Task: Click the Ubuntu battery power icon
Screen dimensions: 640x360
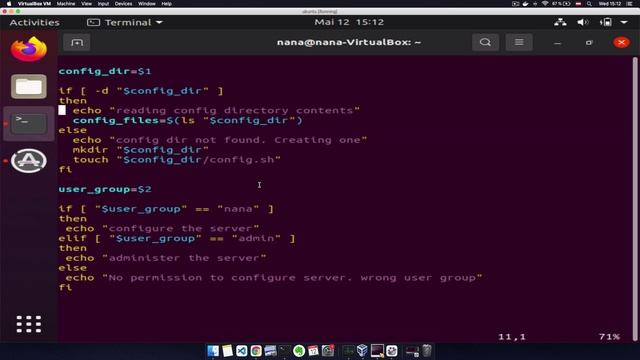Action: (x=606, y=22)
